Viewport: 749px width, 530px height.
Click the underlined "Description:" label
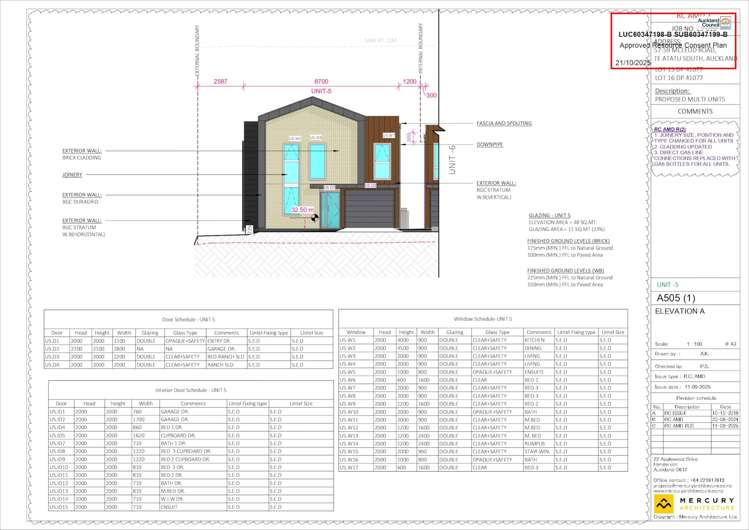point(672,91)
